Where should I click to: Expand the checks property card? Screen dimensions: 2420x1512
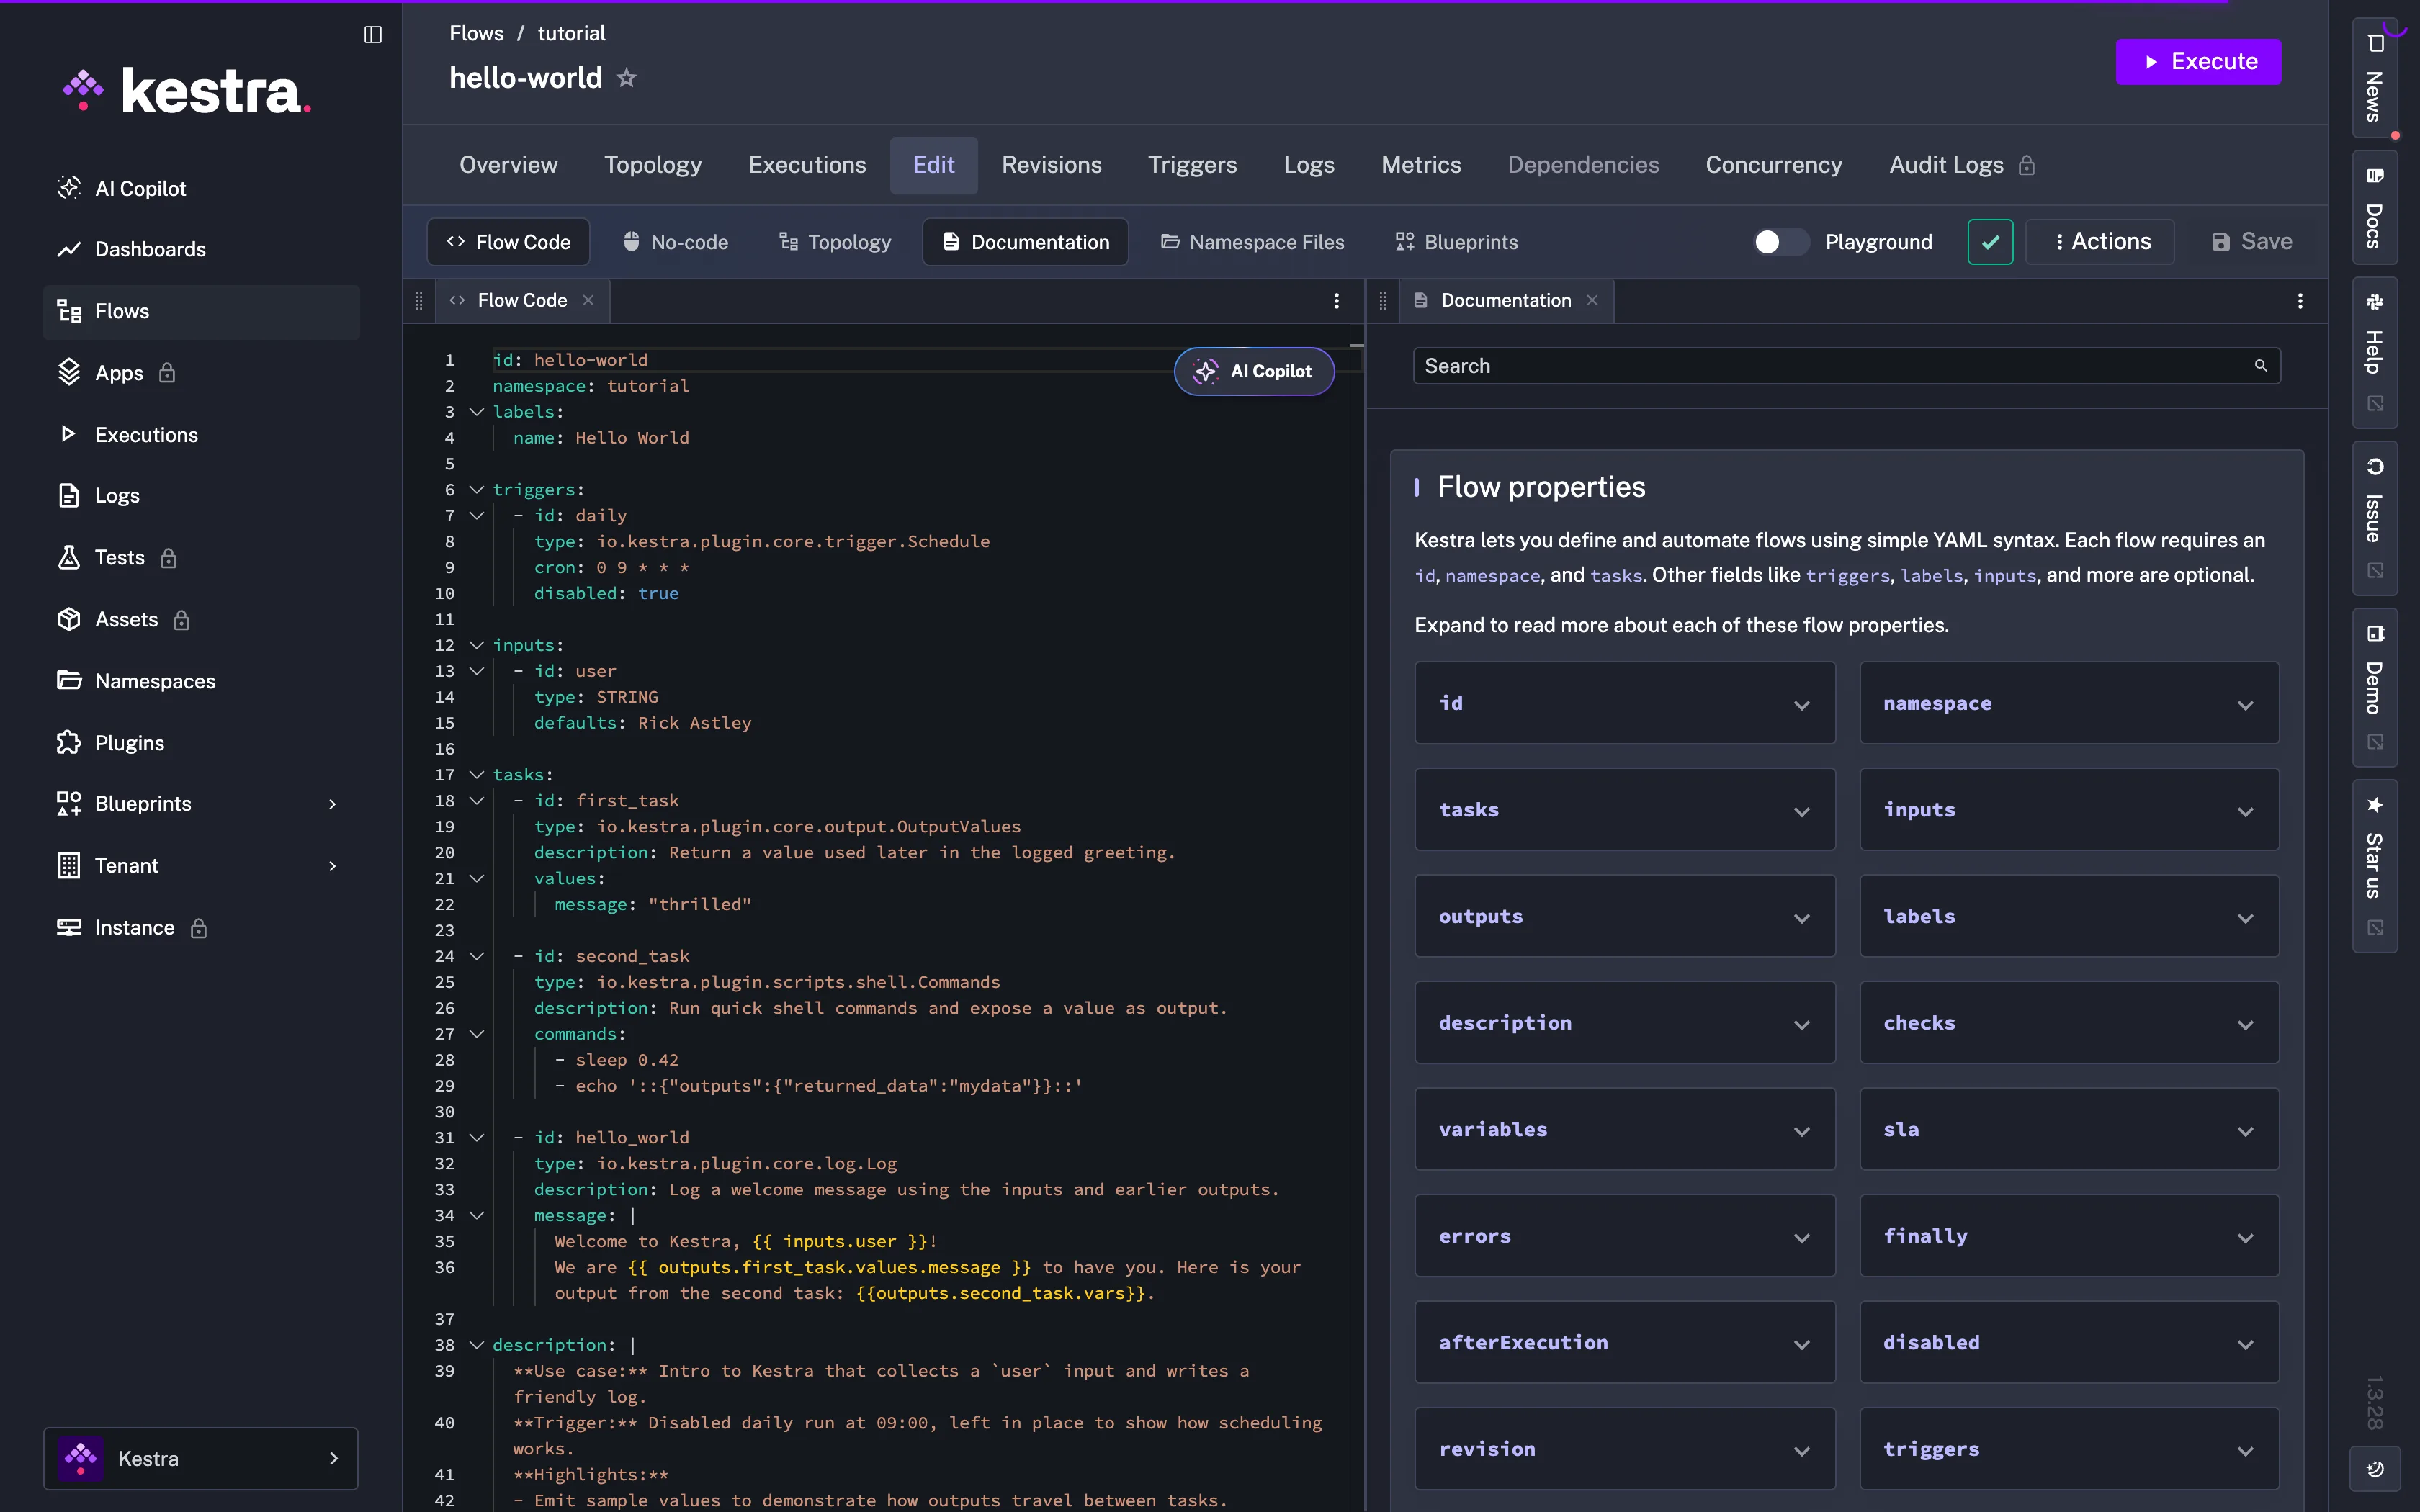point(2069,1023)
